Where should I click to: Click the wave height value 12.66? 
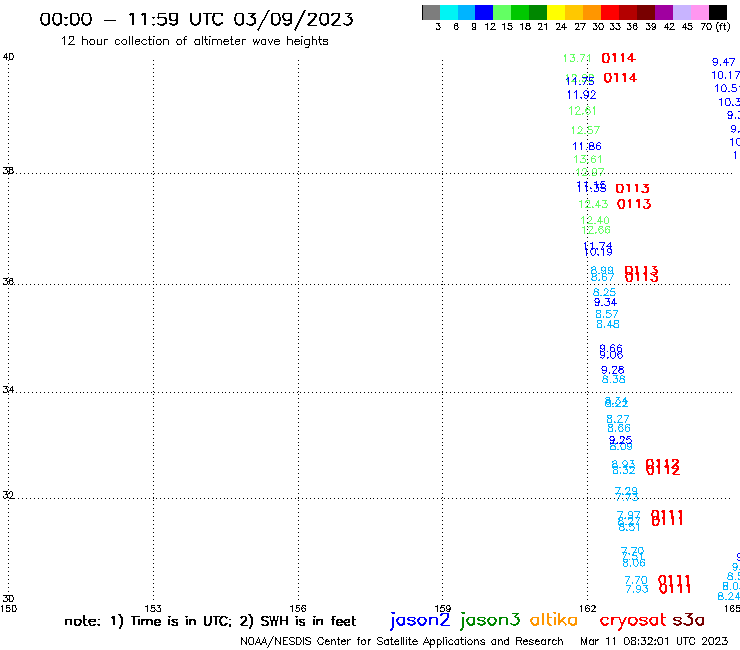point(596,230)
